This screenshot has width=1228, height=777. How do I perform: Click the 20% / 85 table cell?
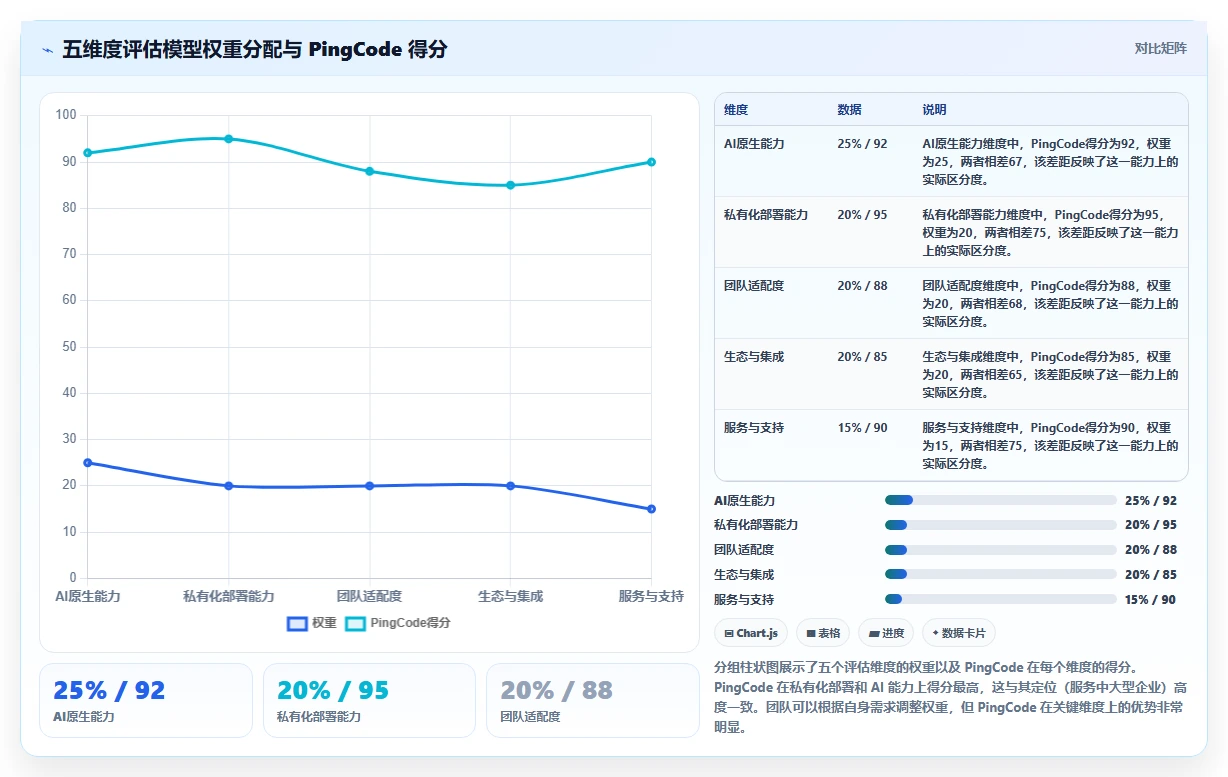coord(862,357)
